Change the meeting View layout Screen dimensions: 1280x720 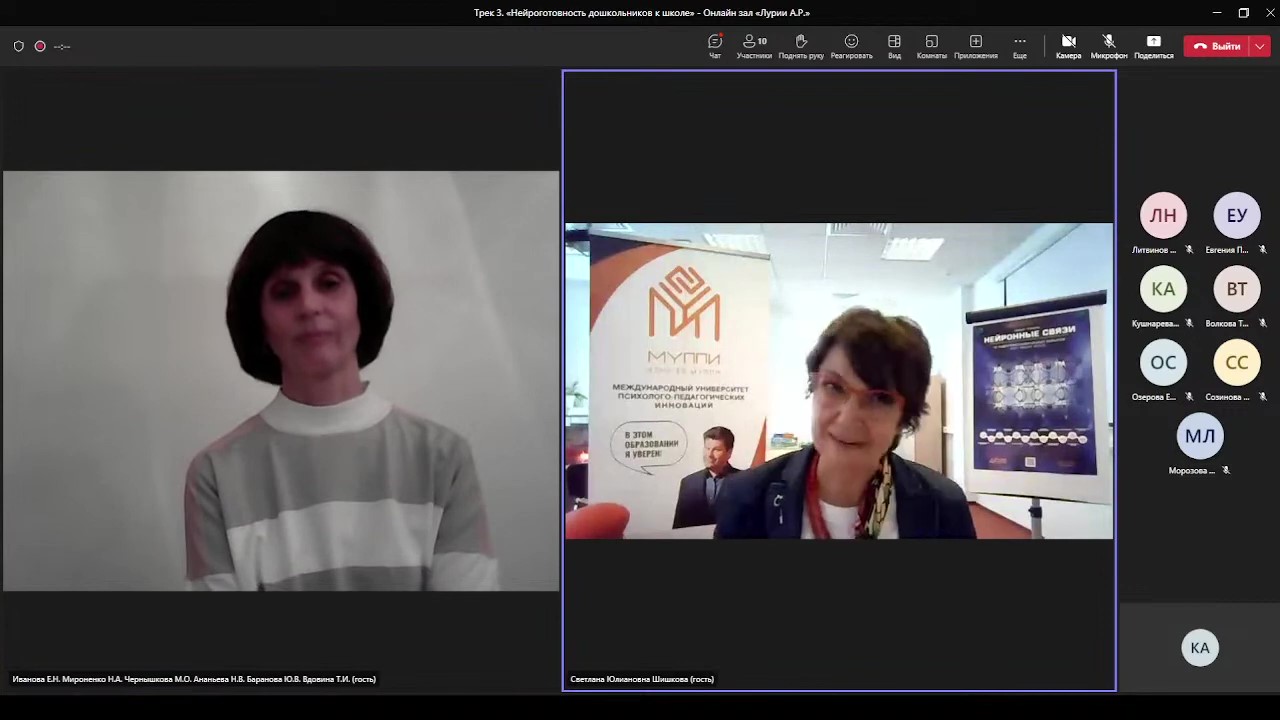894,46
